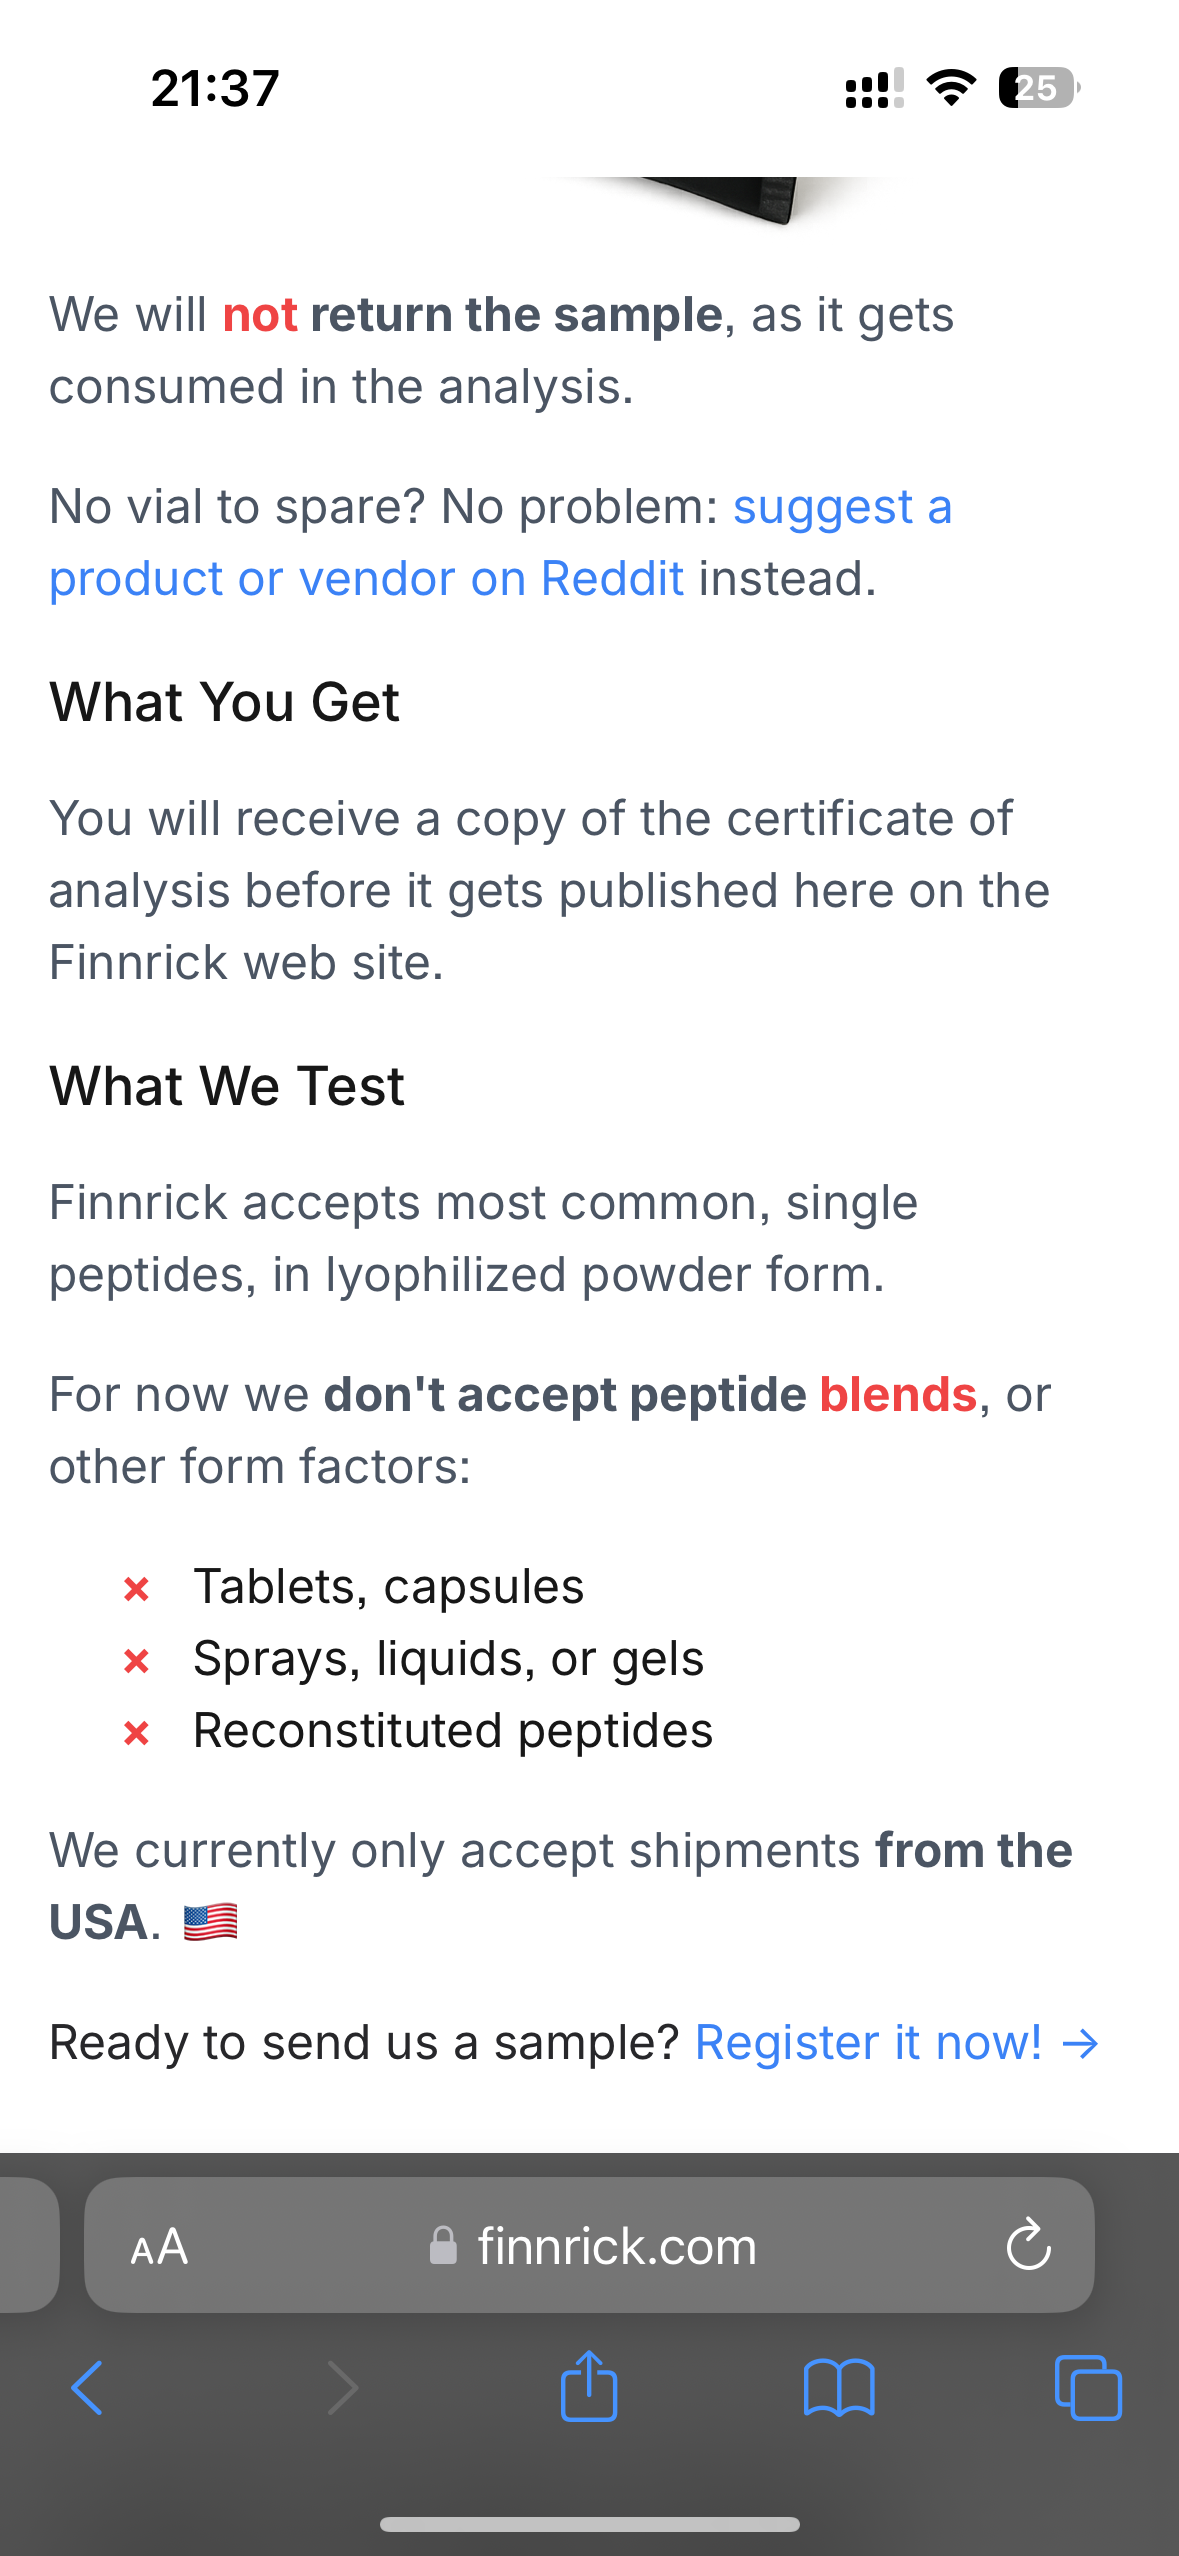Reload the finnrick.com page
Screen dimensions: 1179x2556
[x=1028, y=2246]
